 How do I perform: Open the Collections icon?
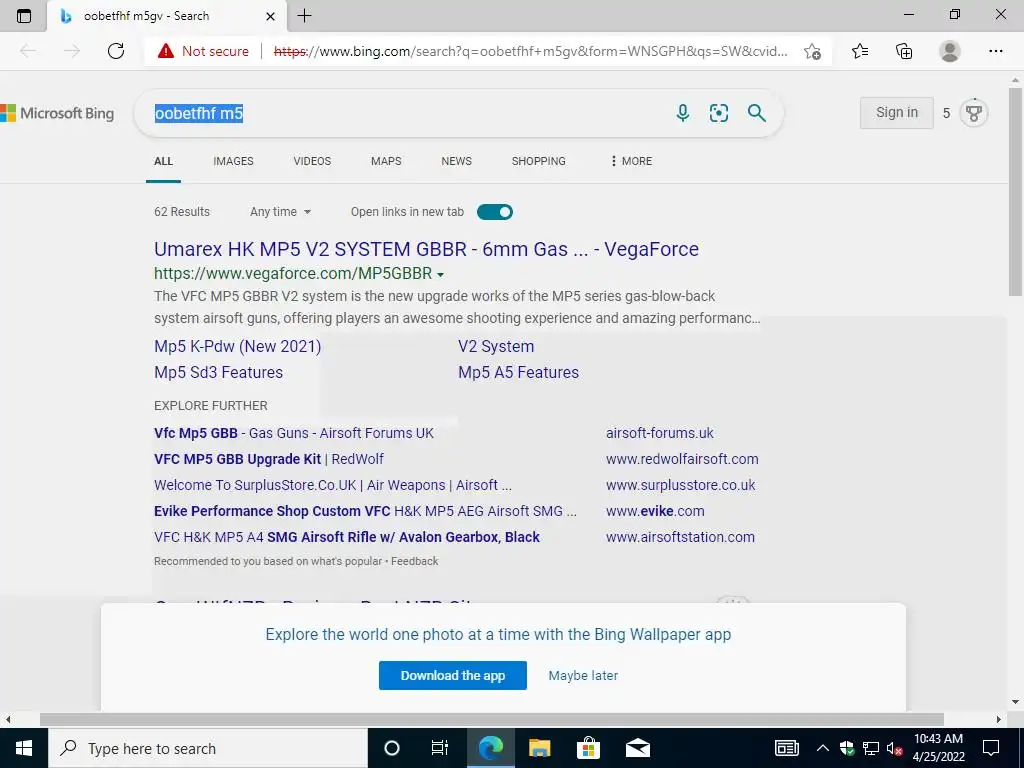tap(904, 51)
